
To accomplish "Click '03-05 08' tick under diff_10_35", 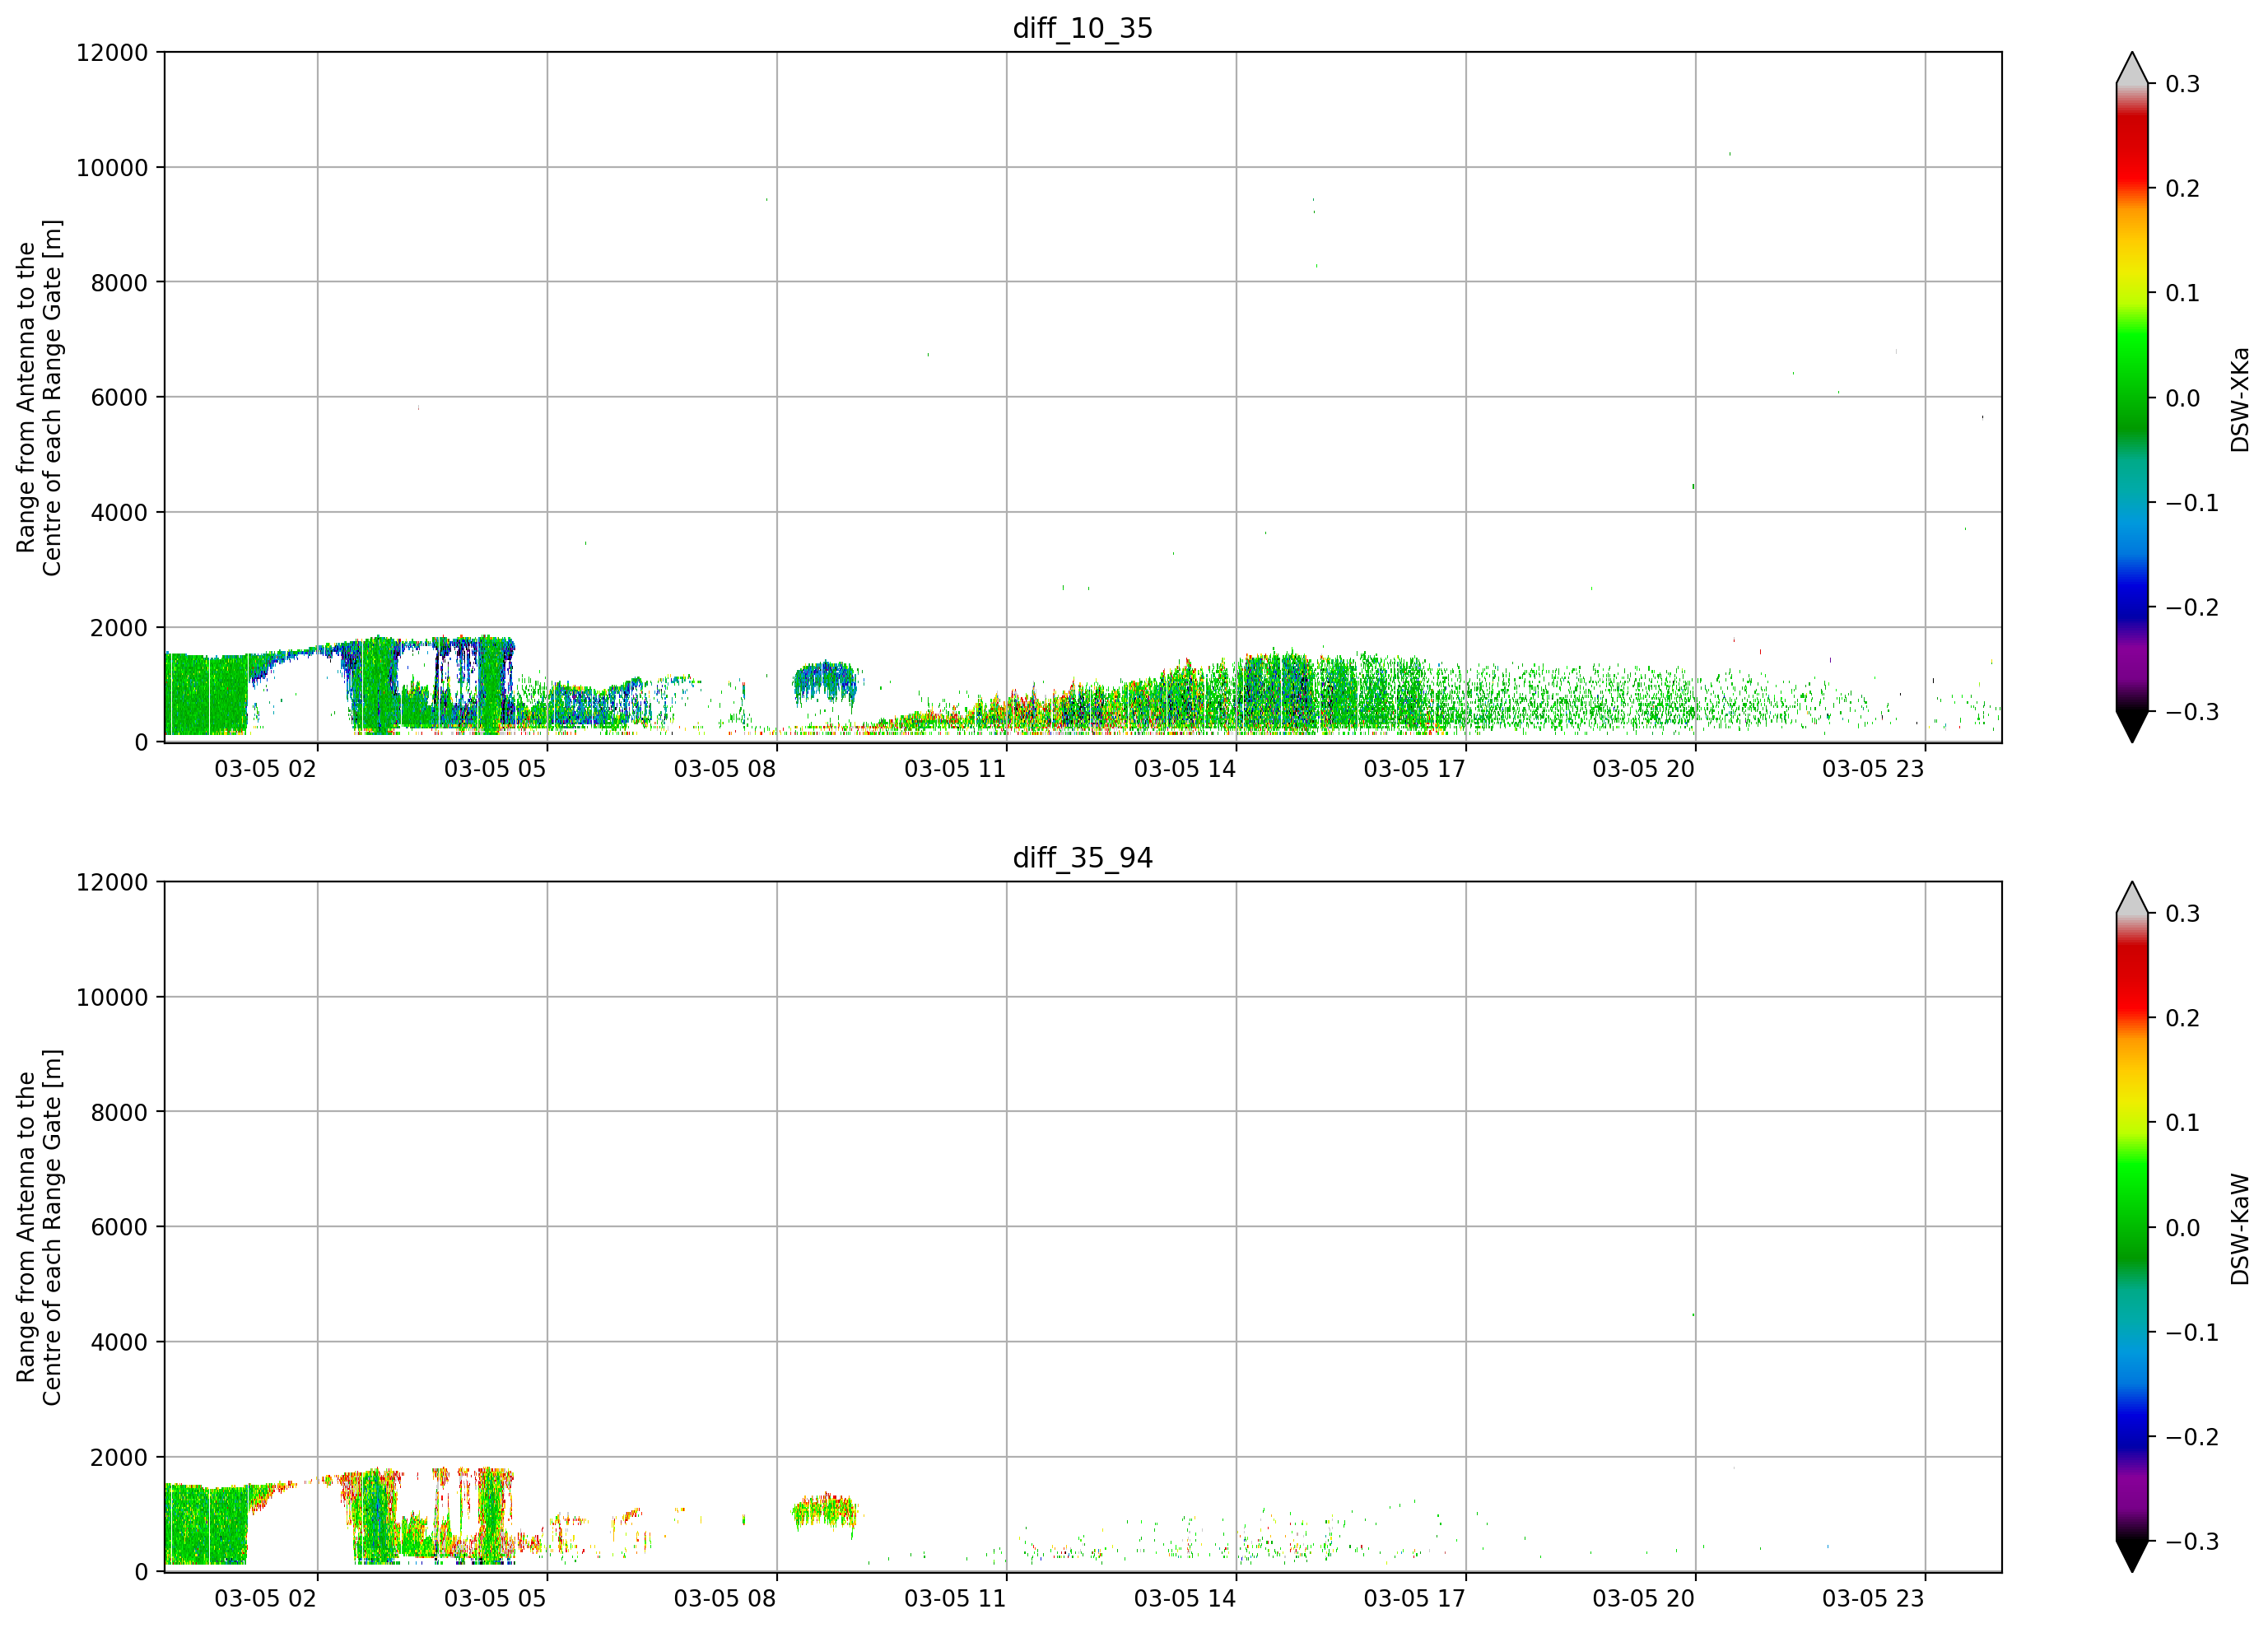I will click(725, 769).
